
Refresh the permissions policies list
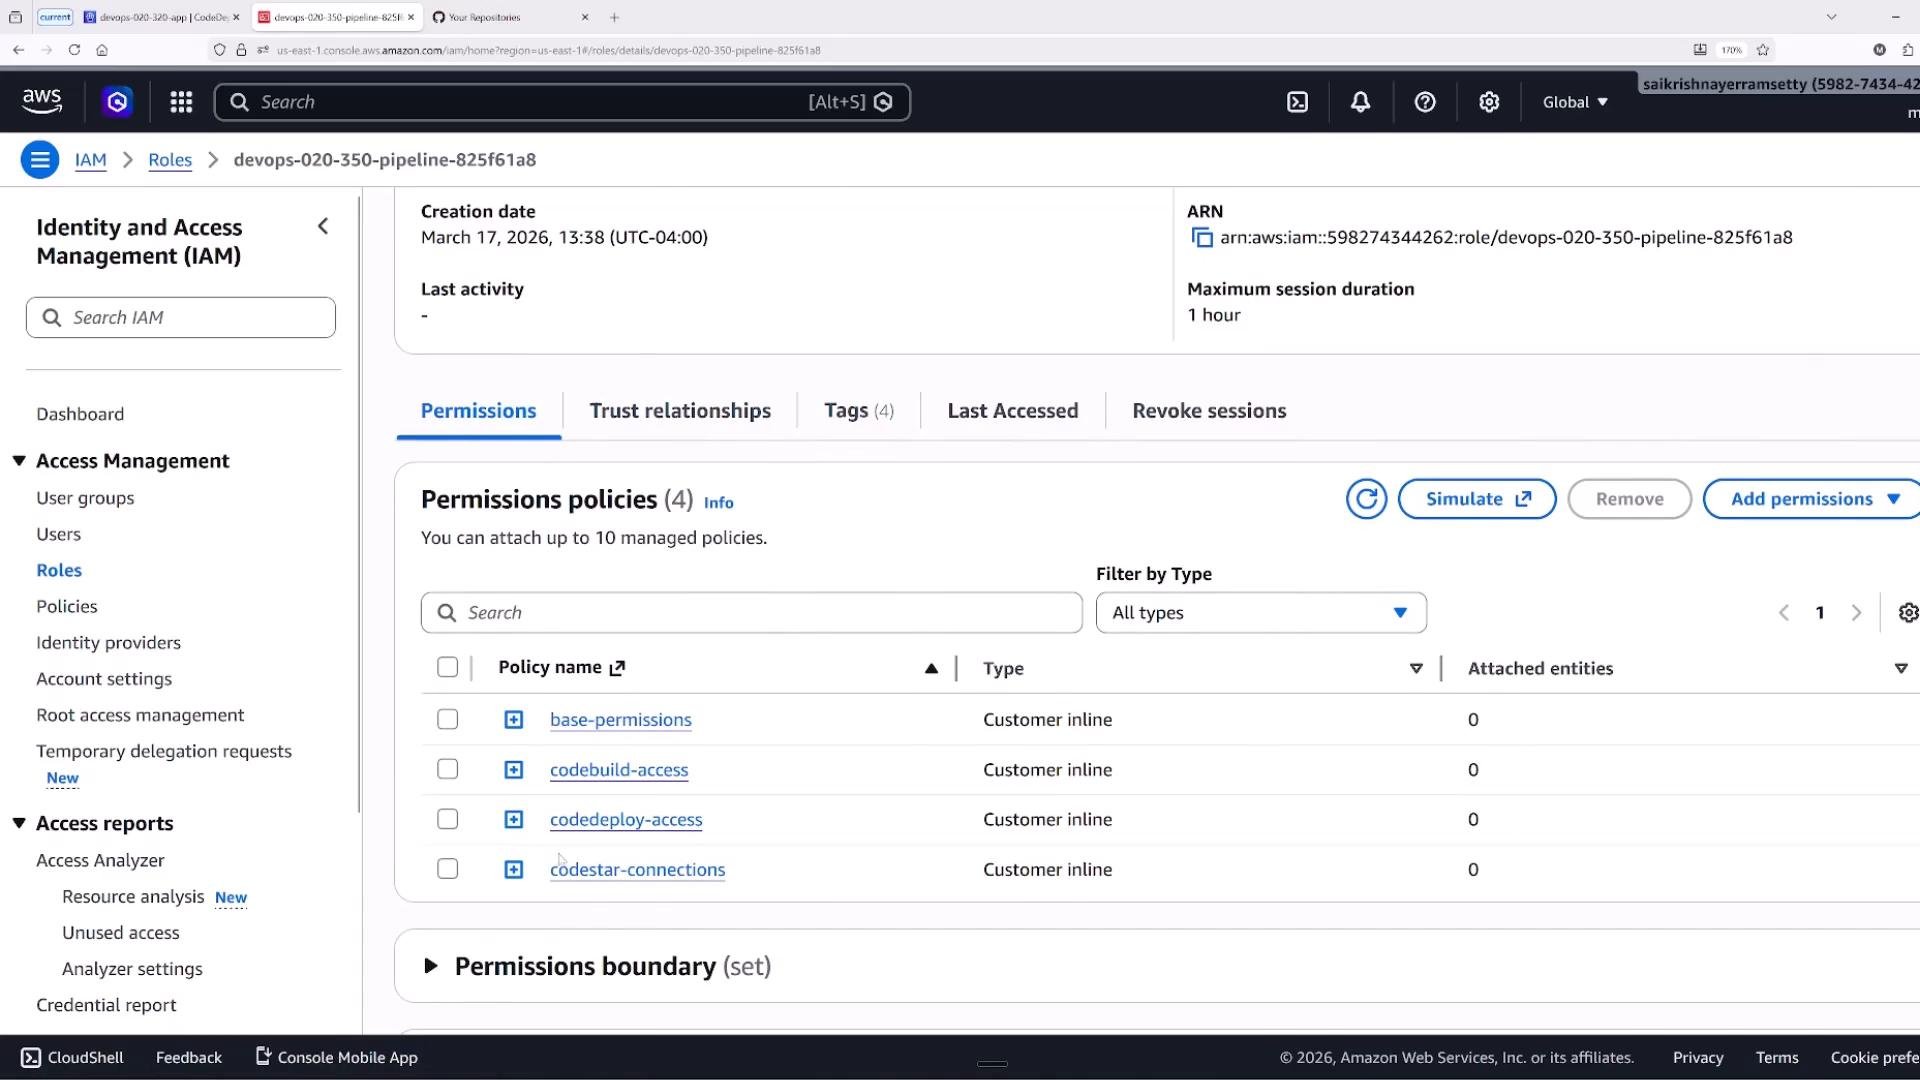click(1366, 499)
